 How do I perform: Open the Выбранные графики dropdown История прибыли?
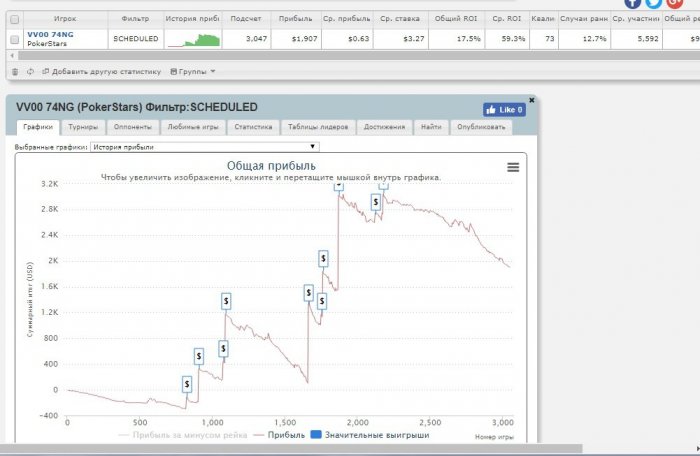point(204,147)
